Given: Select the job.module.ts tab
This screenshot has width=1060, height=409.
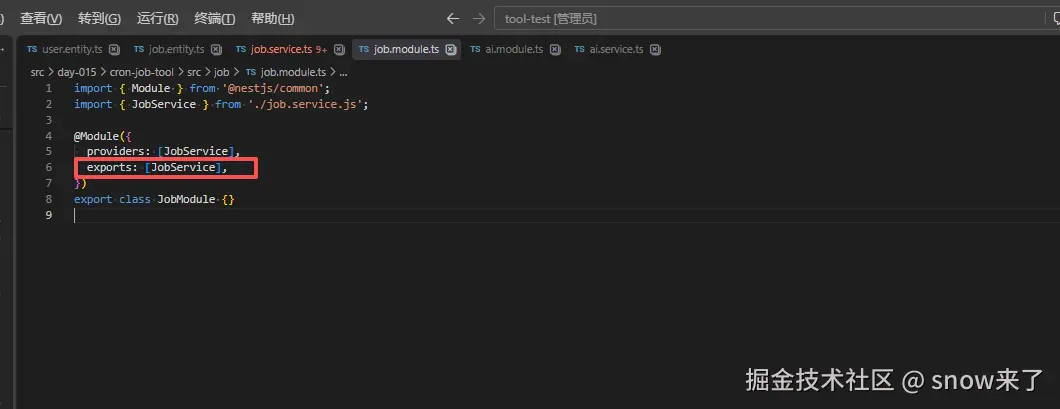Looking at the screenshot, I should 406,49.
